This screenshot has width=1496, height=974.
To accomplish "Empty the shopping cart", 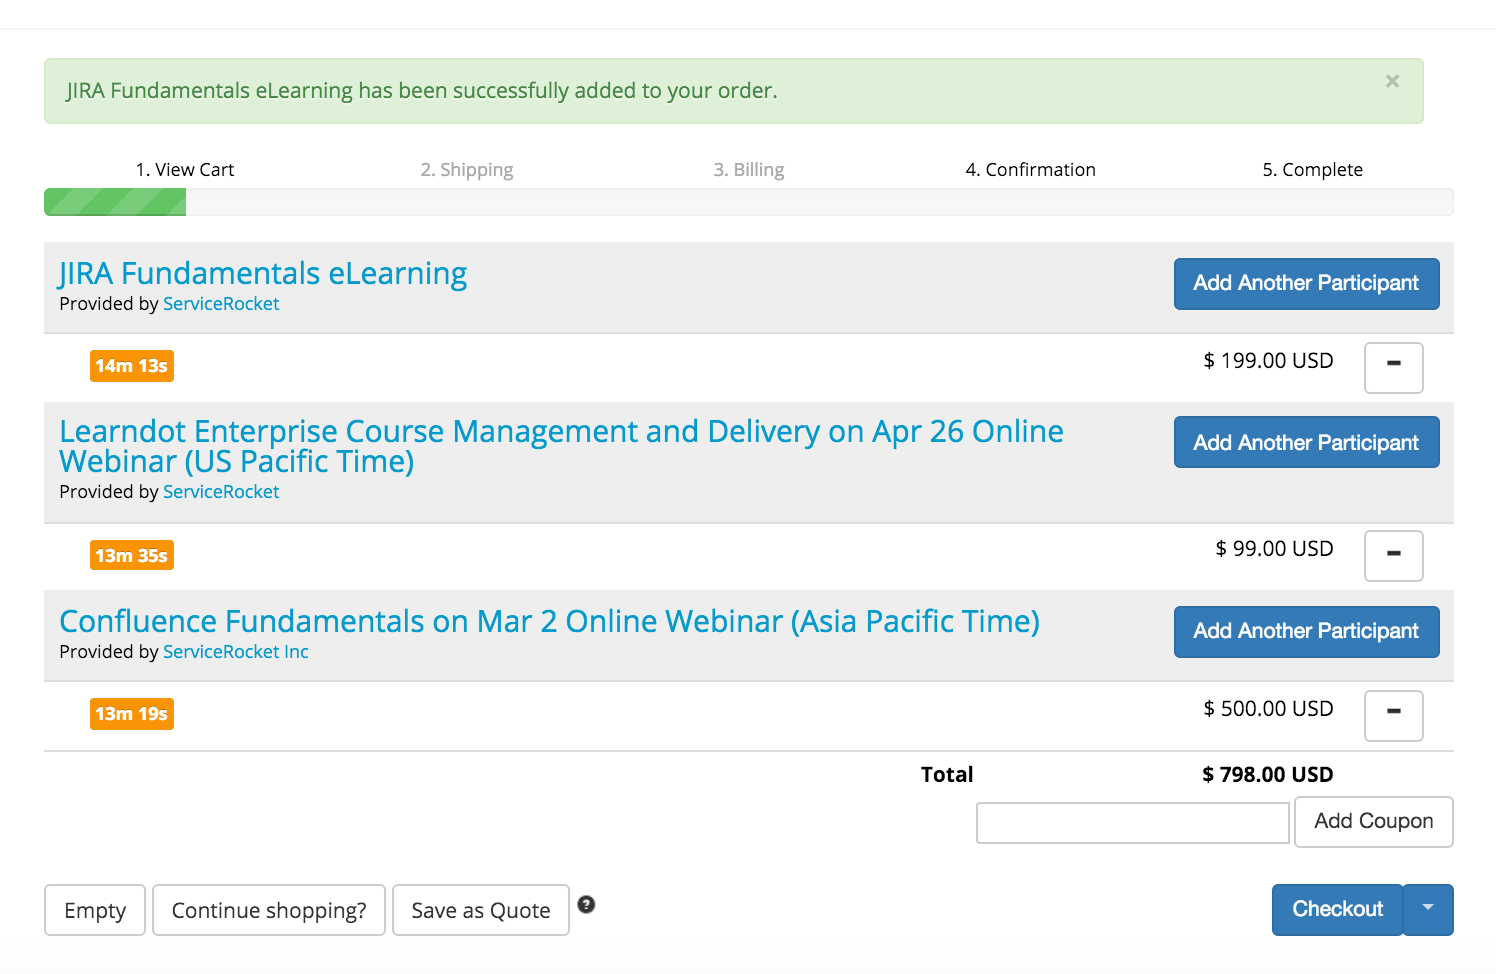I will [95, 910].
